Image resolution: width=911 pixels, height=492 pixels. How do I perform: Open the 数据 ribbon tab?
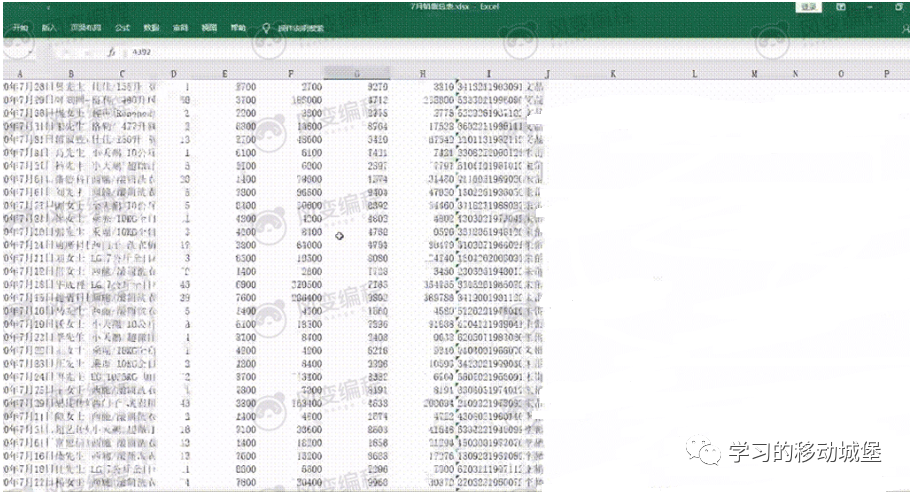[x=151, y=27]
